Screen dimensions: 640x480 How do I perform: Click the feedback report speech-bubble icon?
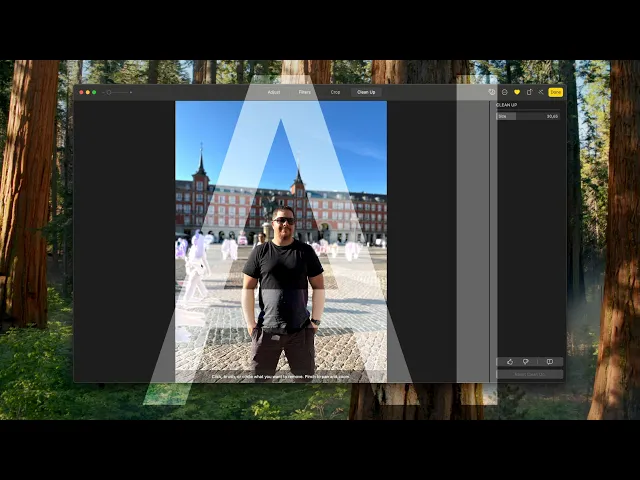[550, 362]
